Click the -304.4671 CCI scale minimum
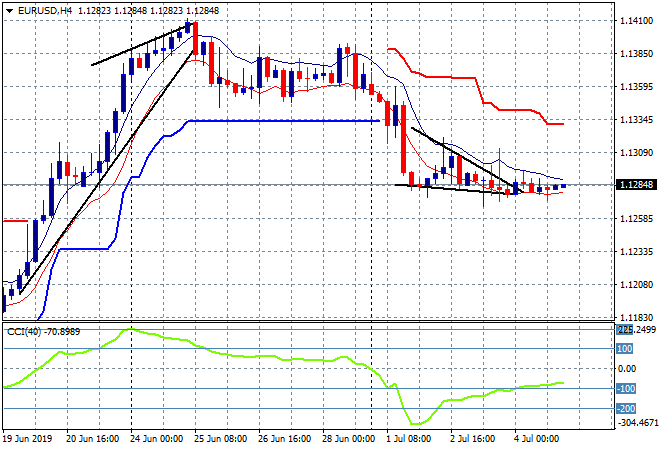The height and width of the screenshot is (450, 660). click(x=636, y=423)
